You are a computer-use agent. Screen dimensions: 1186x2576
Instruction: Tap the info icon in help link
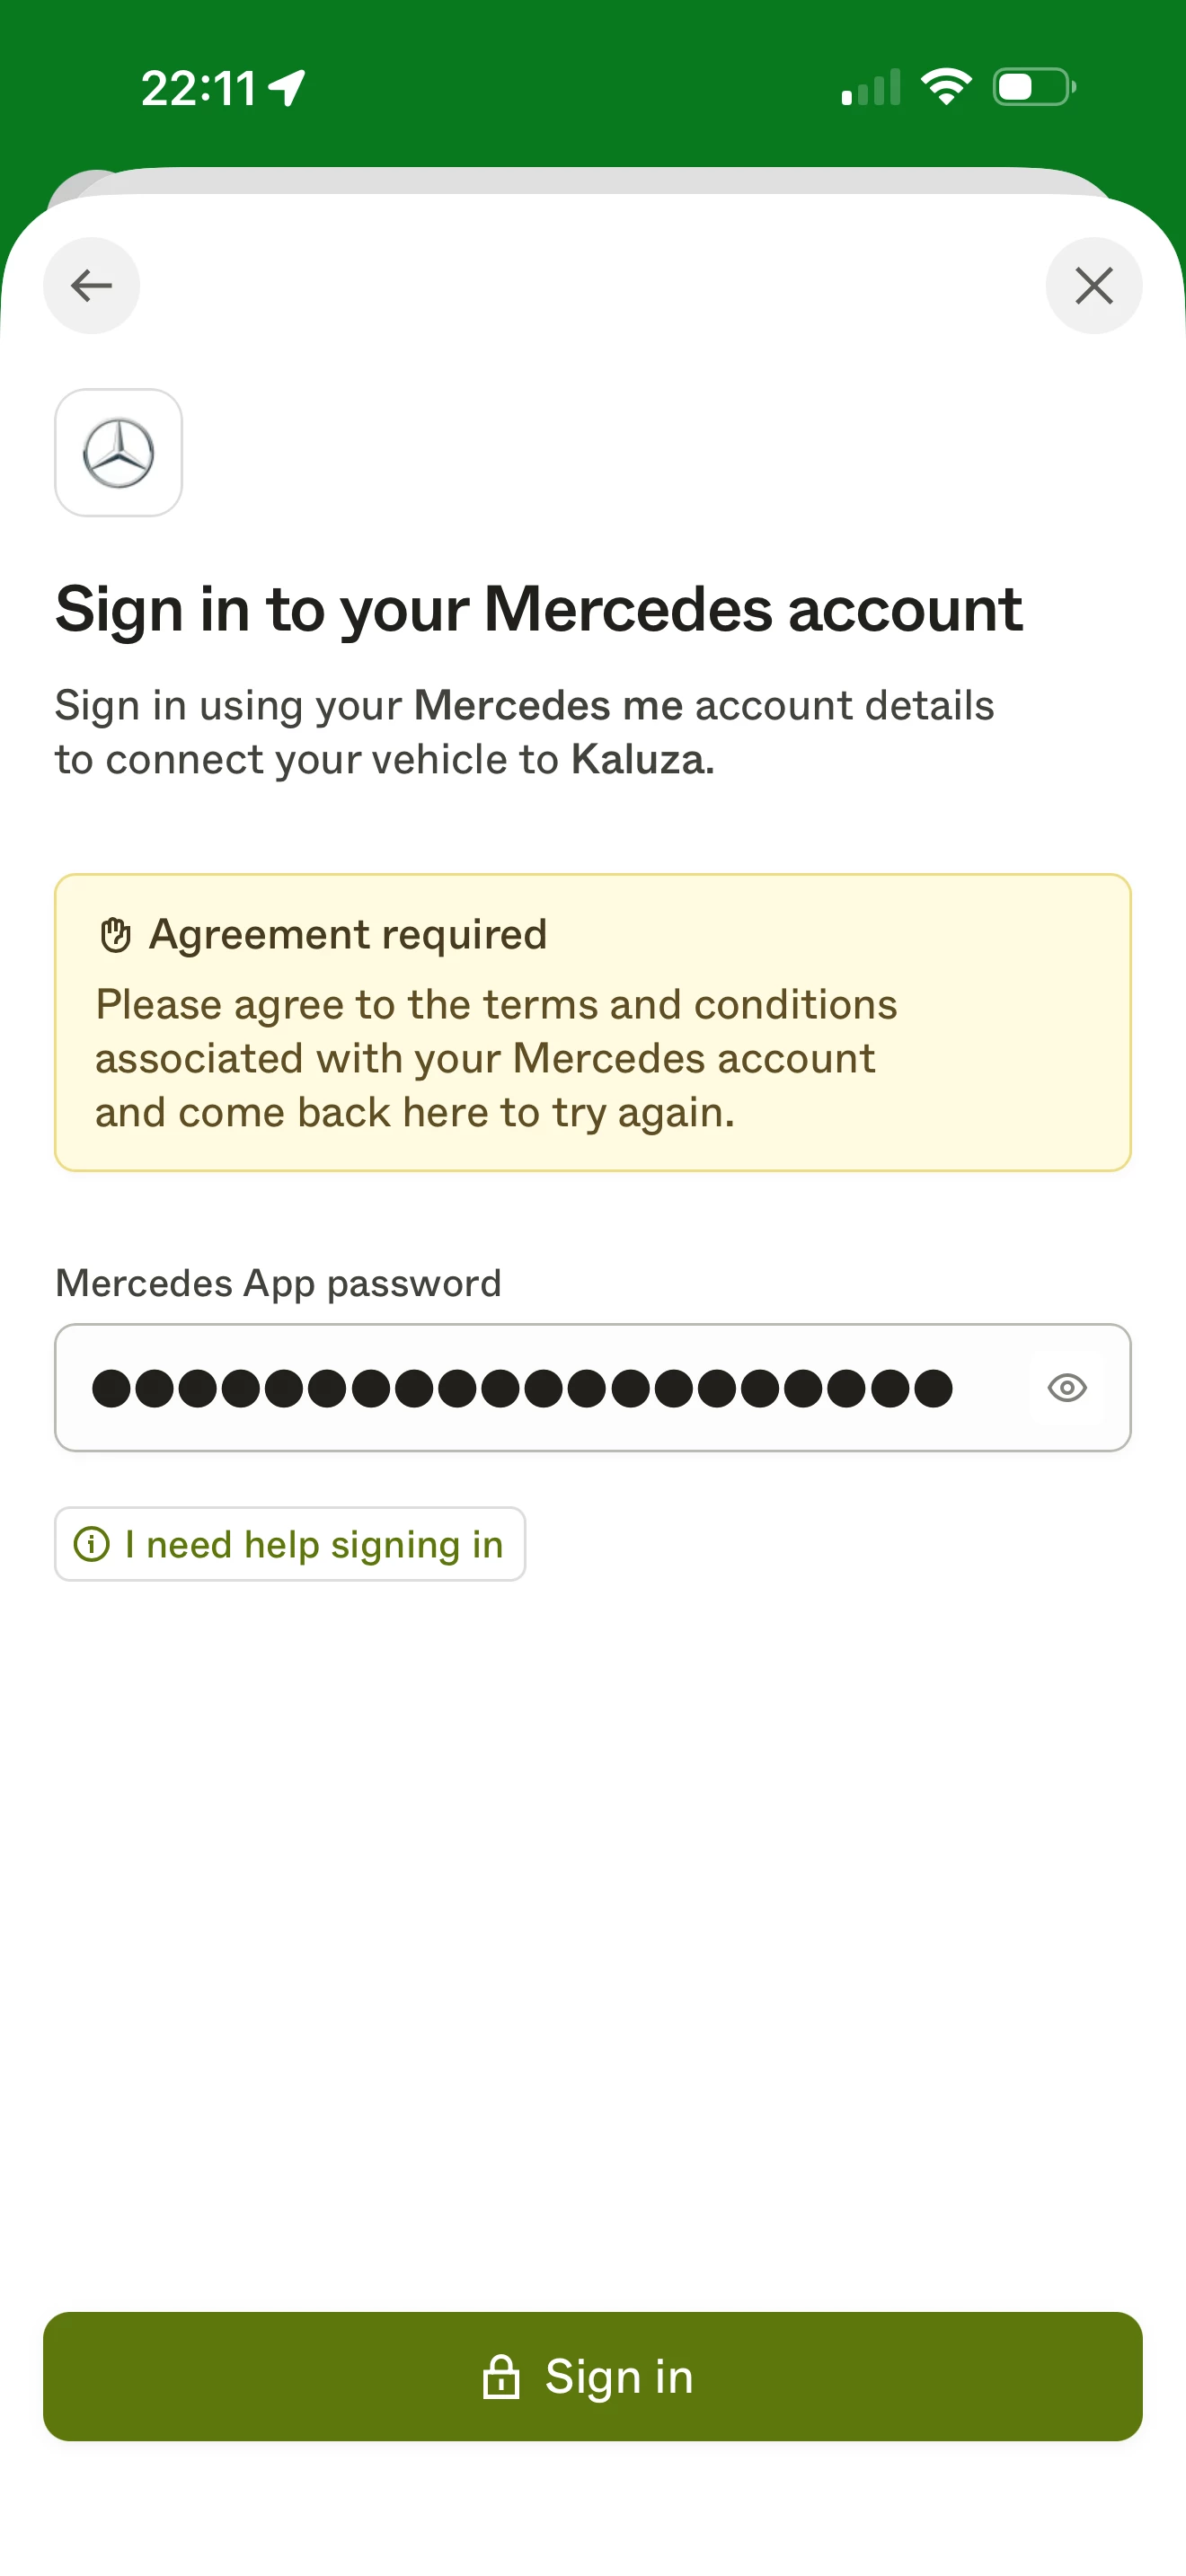pyautogui.click(x=92, y=1544)
